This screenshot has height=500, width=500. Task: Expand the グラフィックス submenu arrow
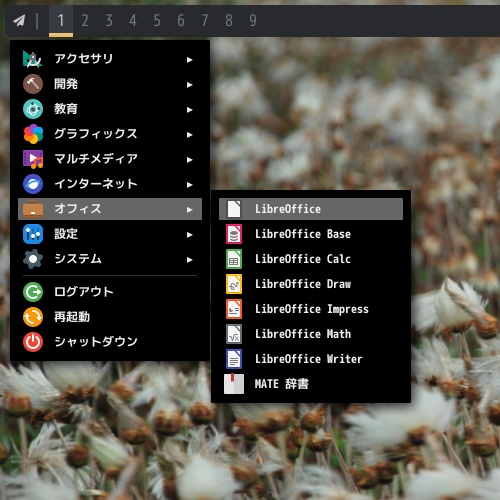pos(190,135)
